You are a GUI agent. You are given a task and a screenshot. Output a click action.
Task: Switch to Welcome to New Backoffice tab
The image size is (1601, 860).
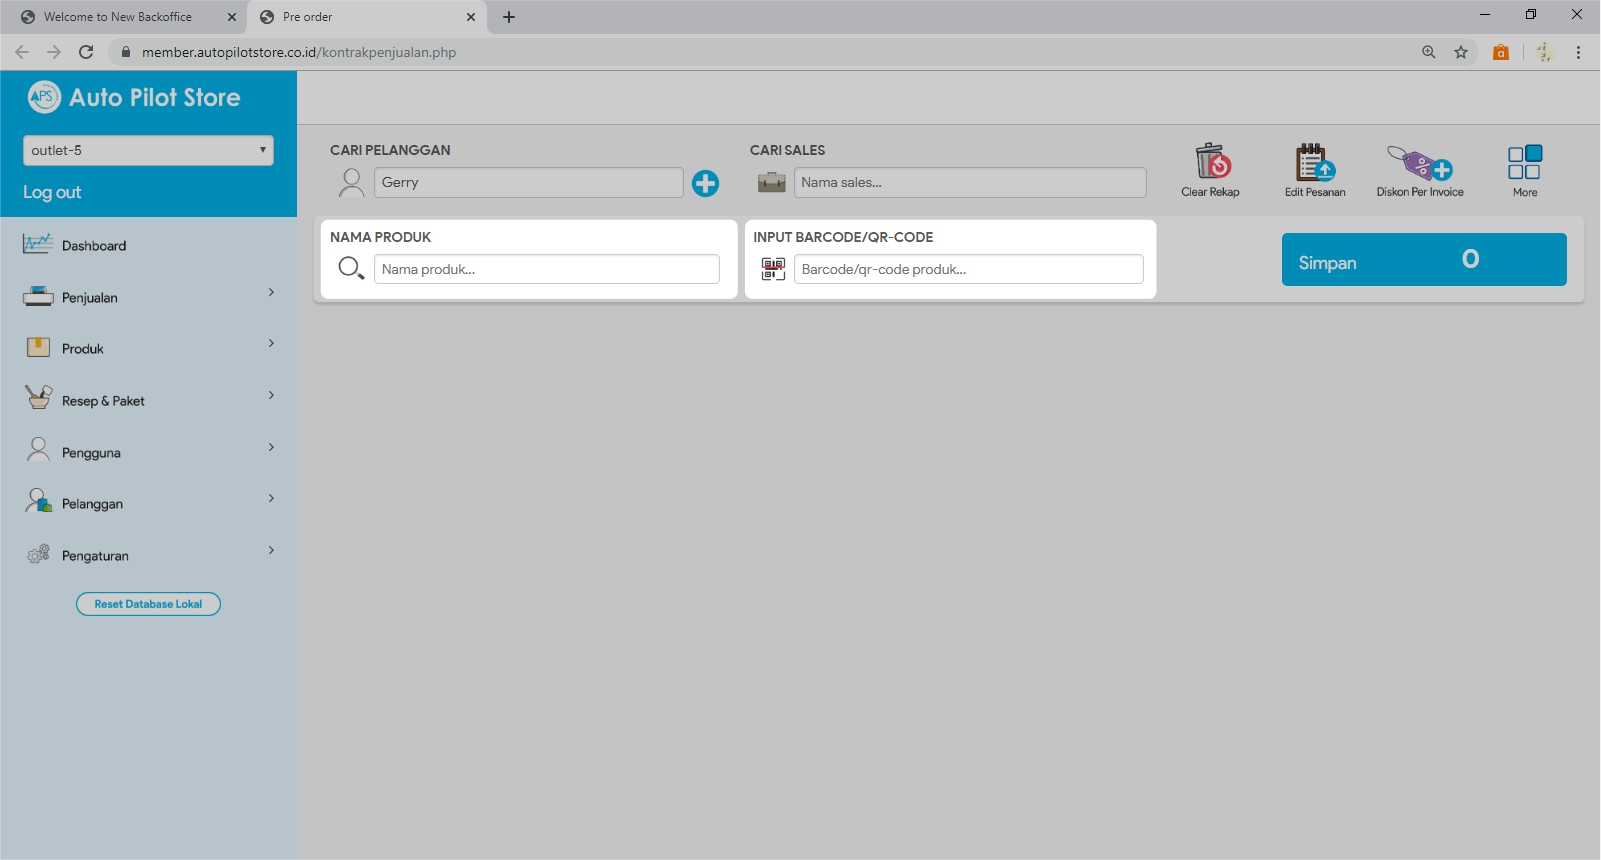click(118, 17)
